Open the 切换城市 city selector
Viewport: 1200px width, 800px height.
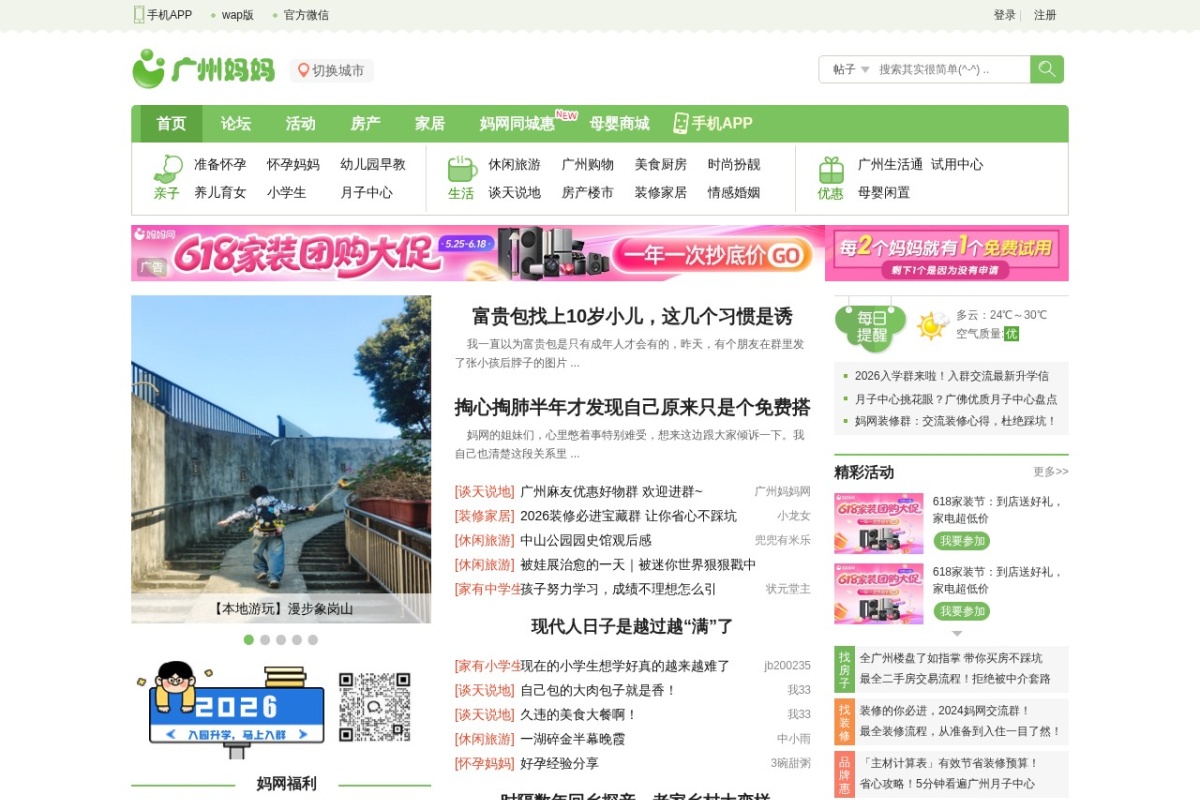click(331, 70)
